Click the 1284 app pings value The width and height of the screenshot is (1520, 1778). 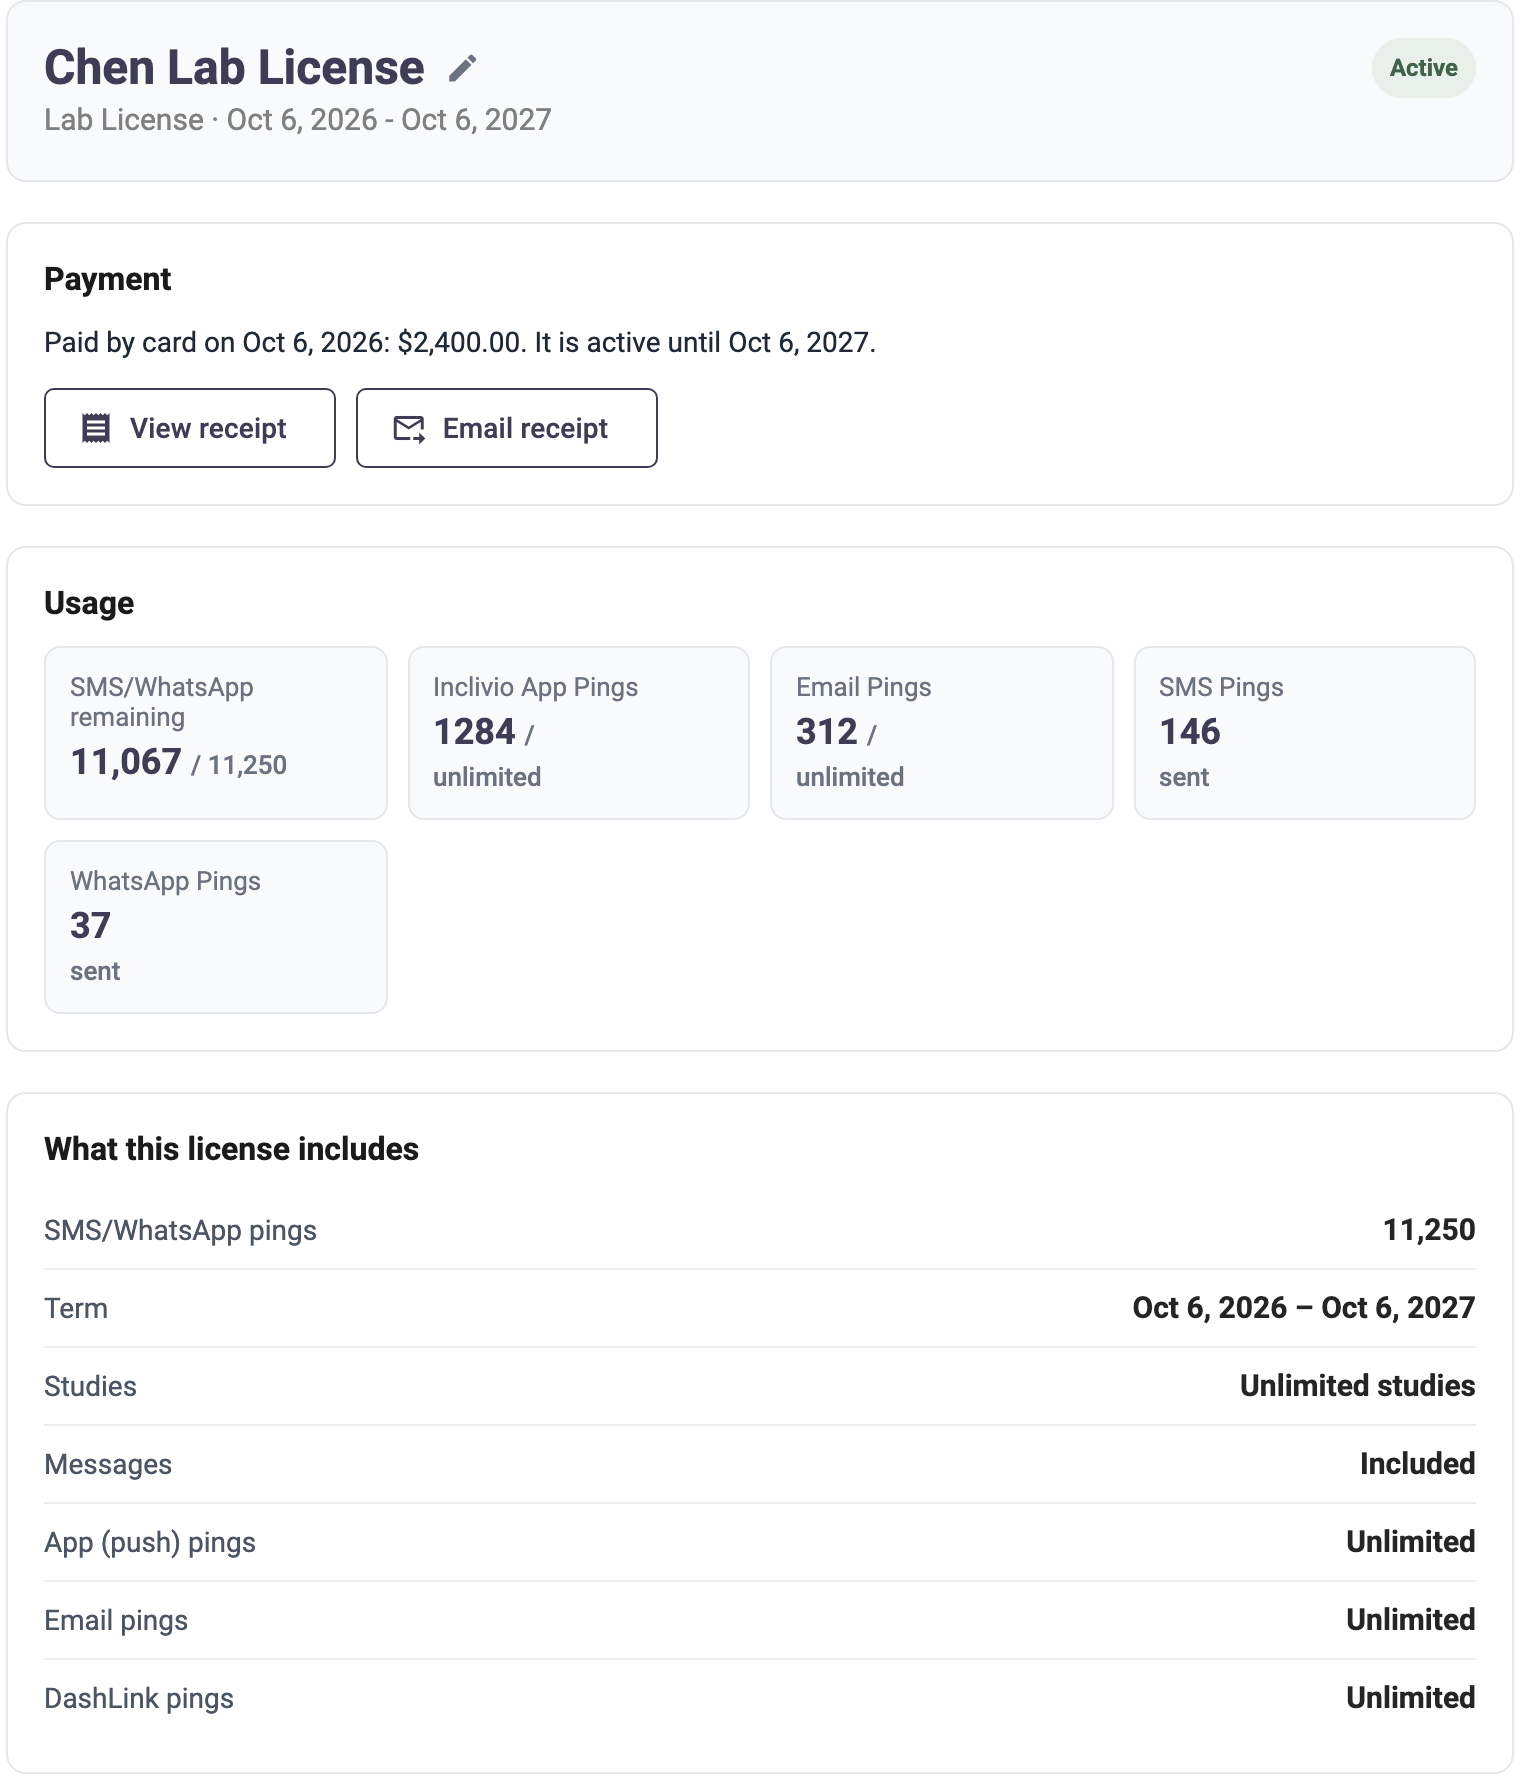(x=474, y=732)
